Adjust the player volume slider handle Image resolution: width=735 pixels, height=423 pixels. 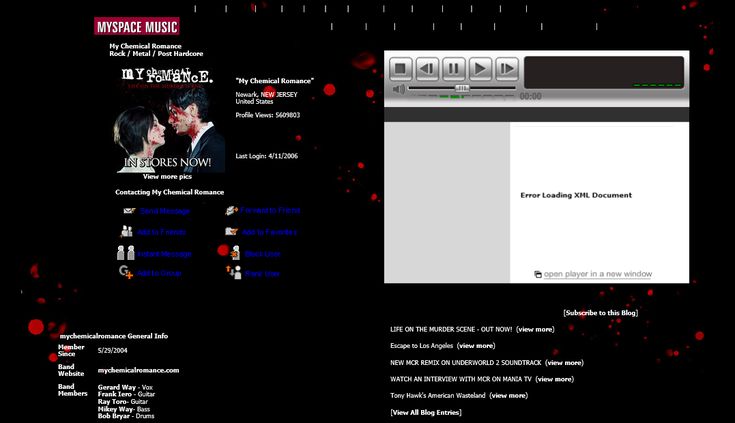pyautogui.click(x=462, y=88)
